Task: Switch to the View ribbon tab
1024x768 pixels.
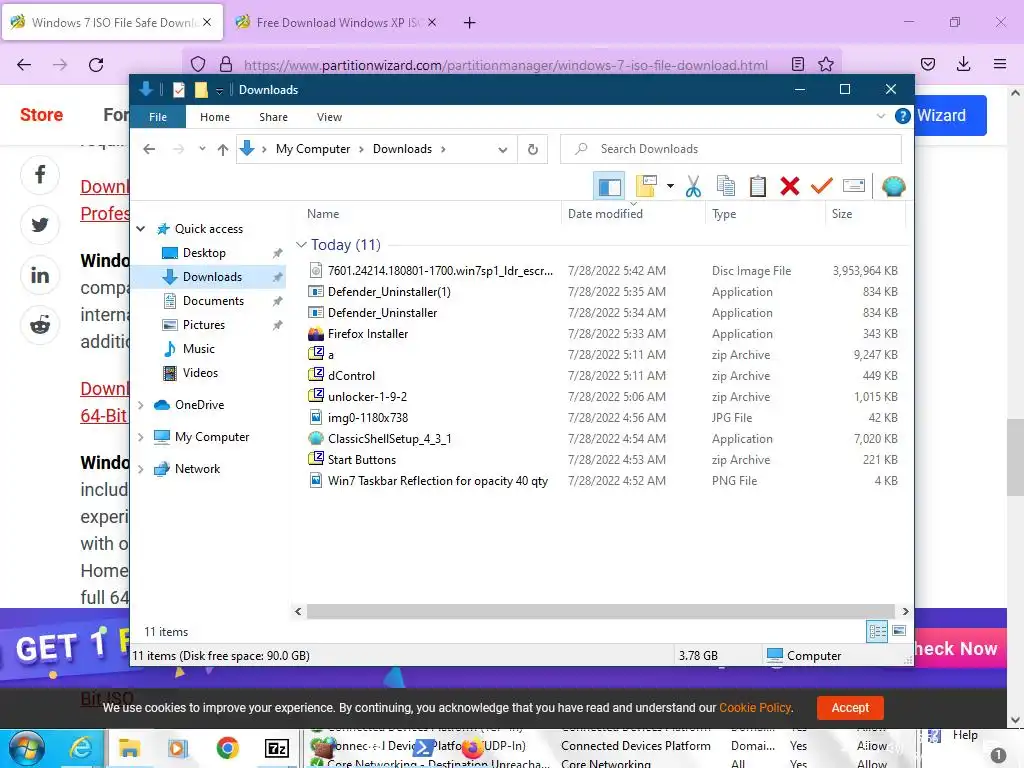Action: (x=329, y=117)
